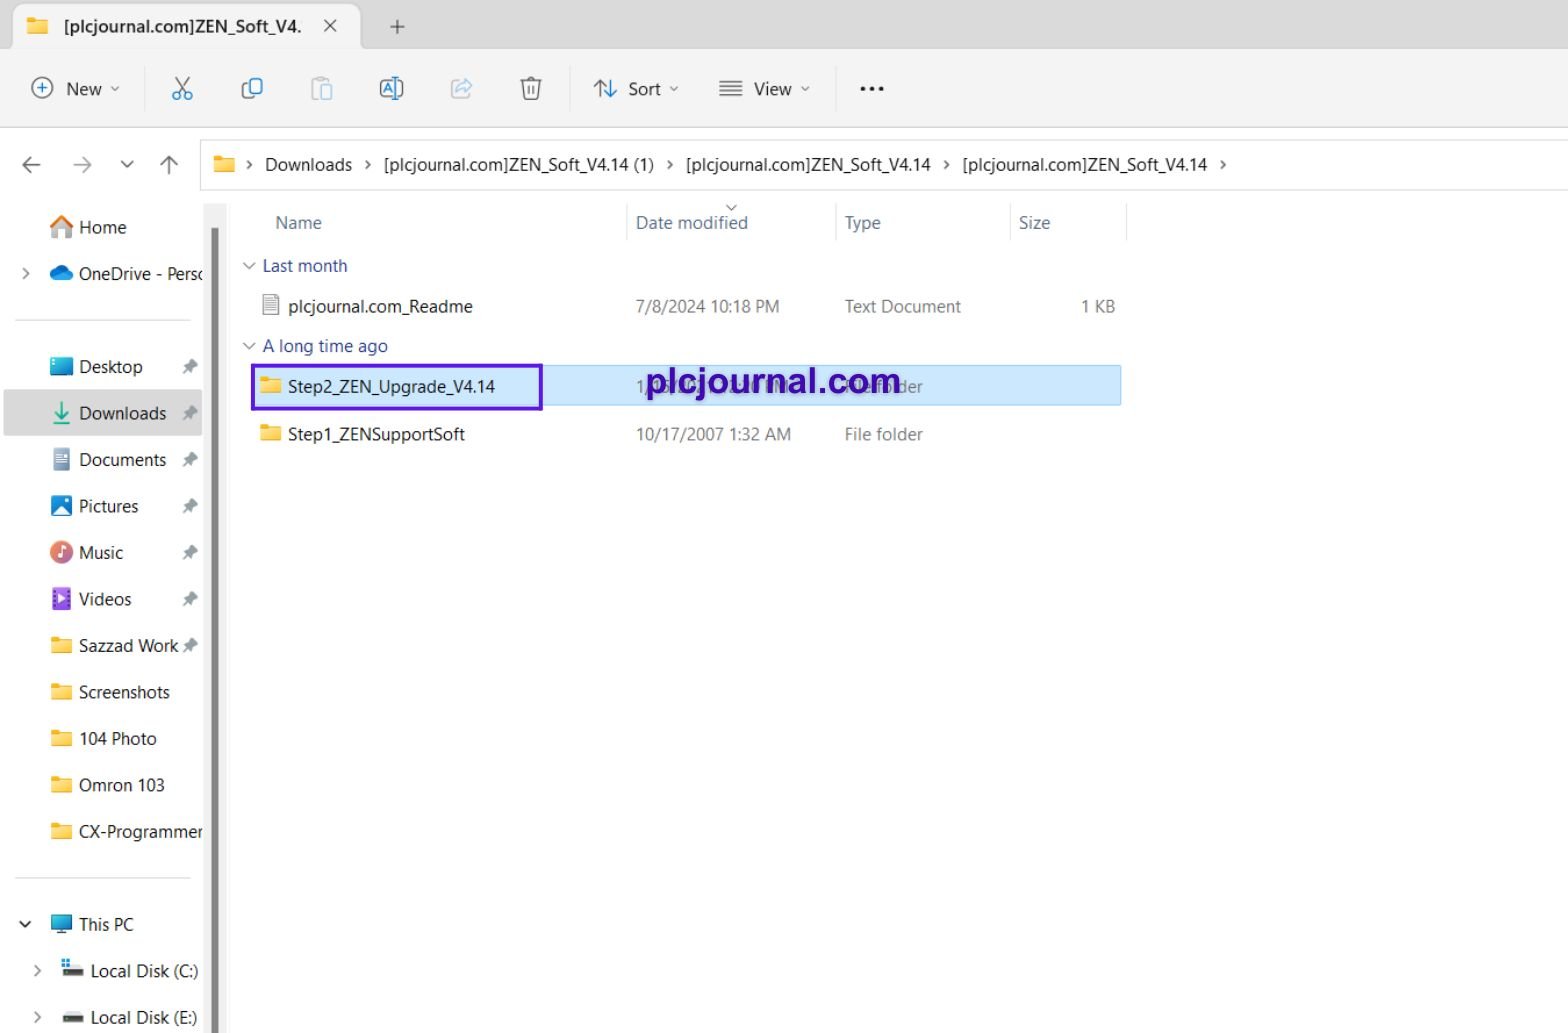Select This PC in navigation pane
1568x1033 pixels.
[x=105, y=925]
